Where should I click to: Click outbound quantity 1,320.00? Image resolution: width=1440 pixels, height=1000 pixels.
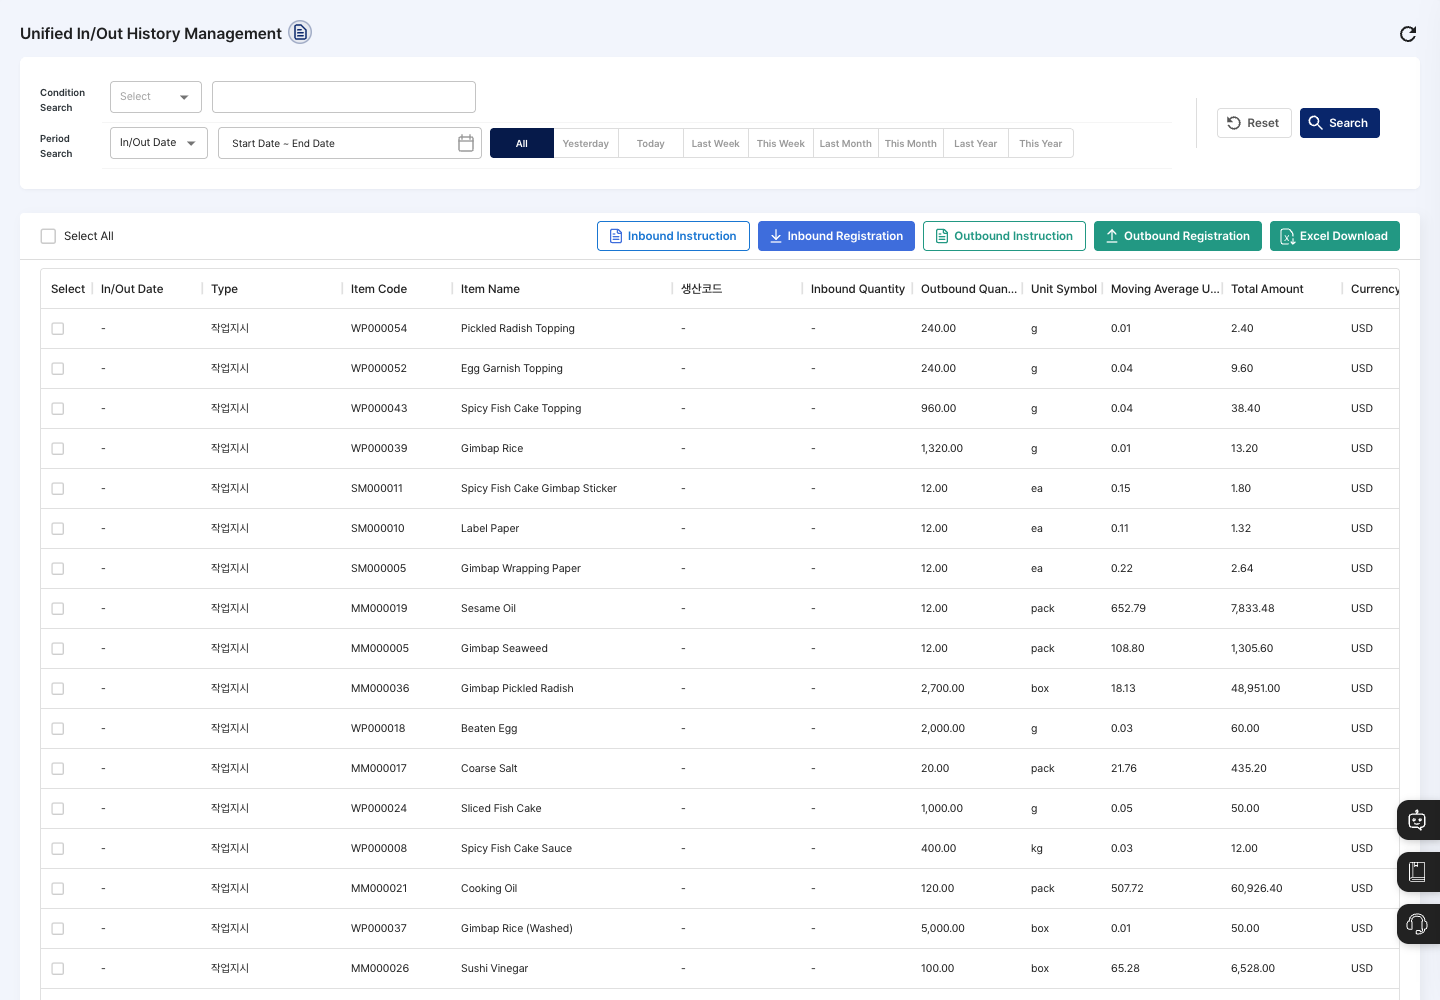(x=942, y=449)
